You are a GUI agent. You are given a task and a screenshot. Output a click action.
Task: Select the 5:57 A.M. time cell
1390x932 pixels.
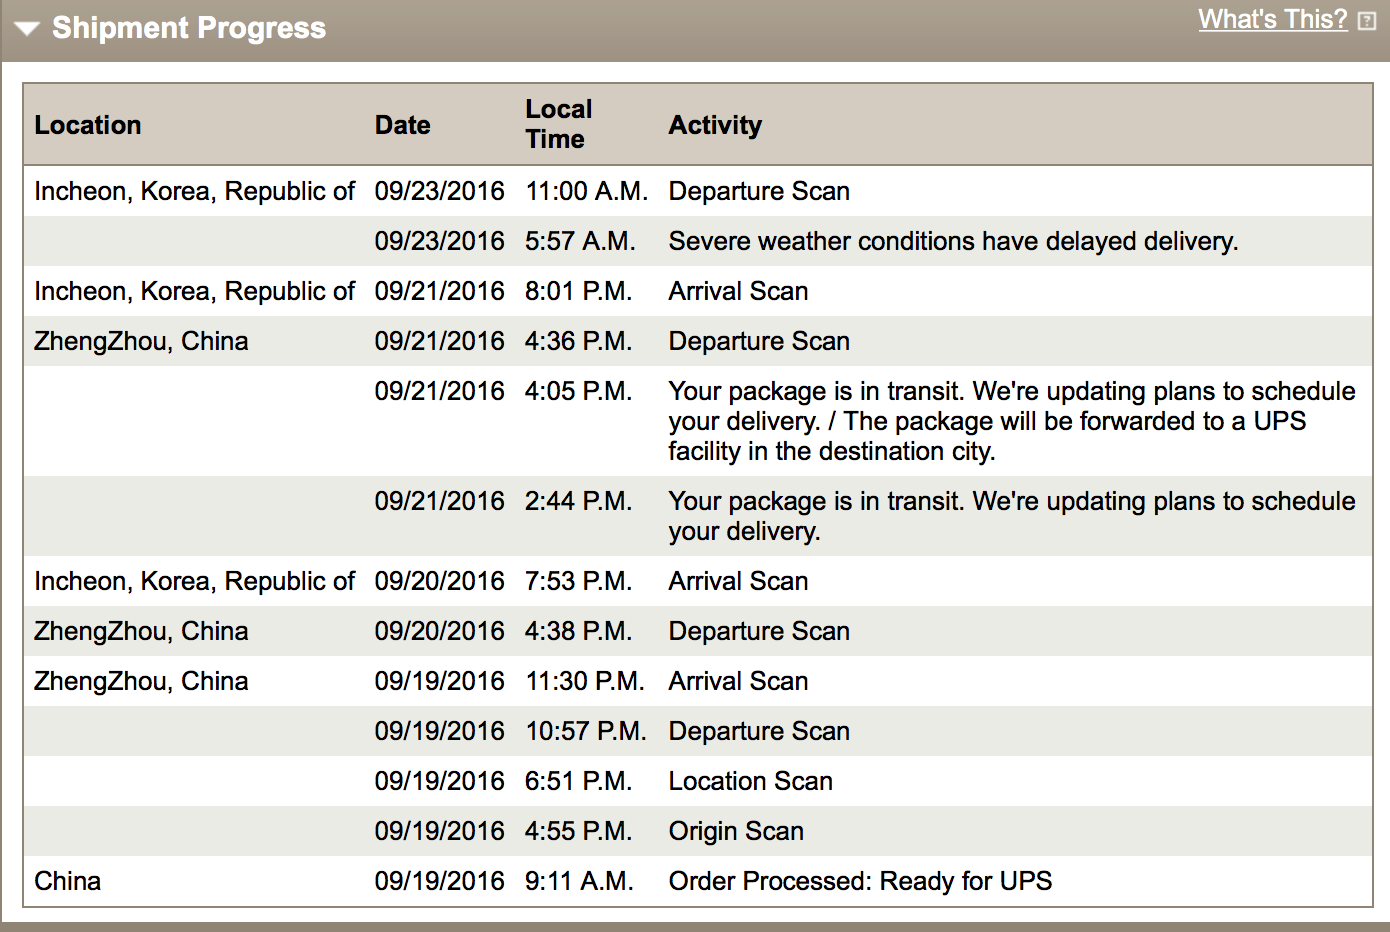(x=579, y=241)
